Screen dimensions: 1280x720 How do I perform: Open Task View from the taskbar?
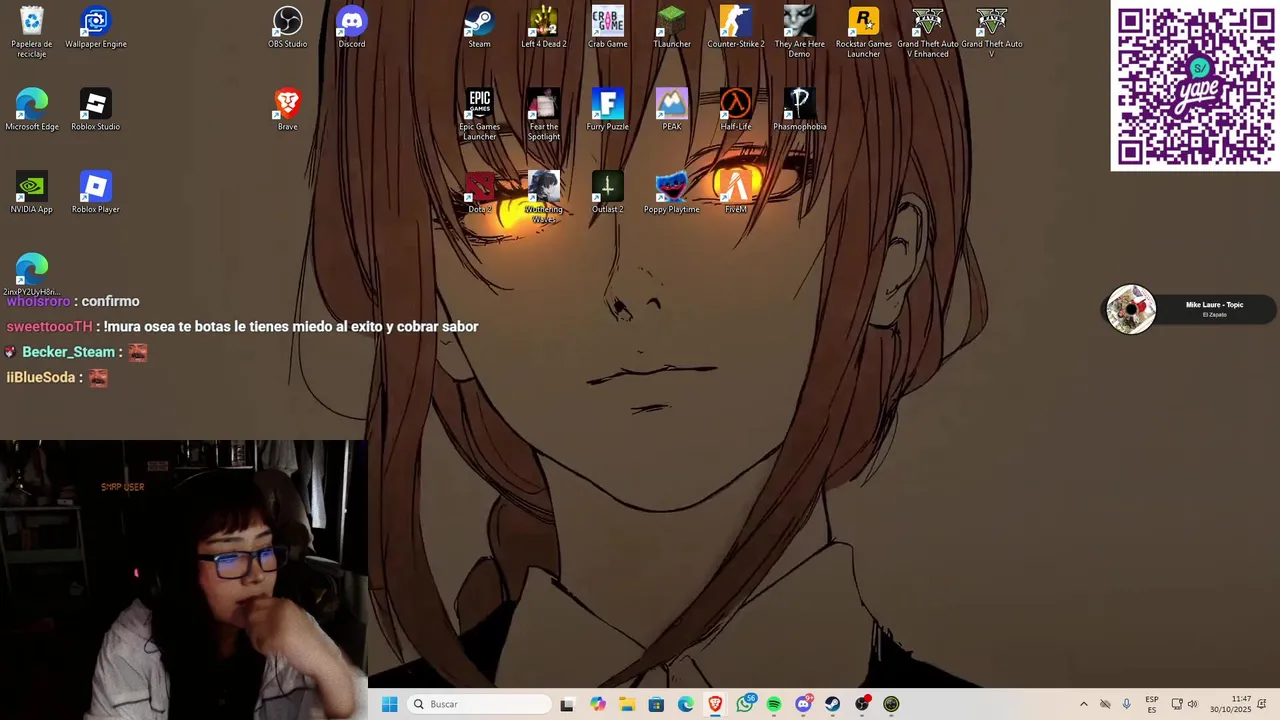tap(567, 704)
